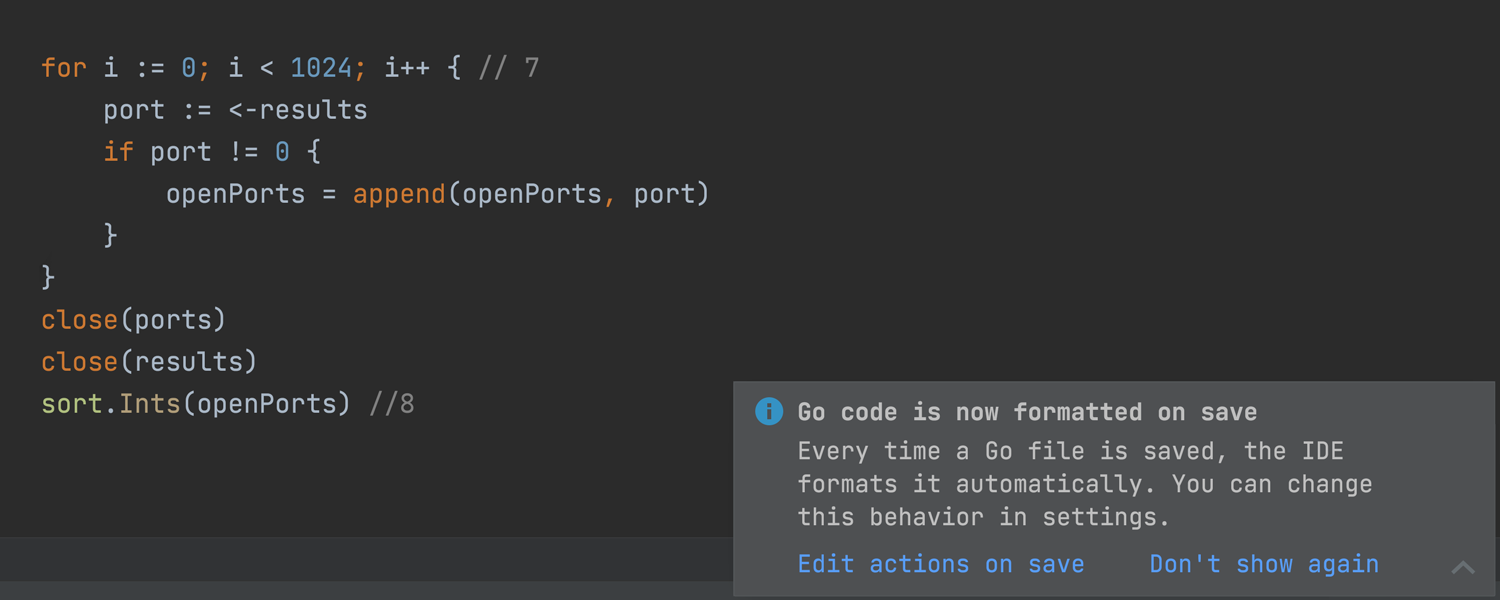
Task: Click the "sort" package name
Action: (x=72, y=404)
